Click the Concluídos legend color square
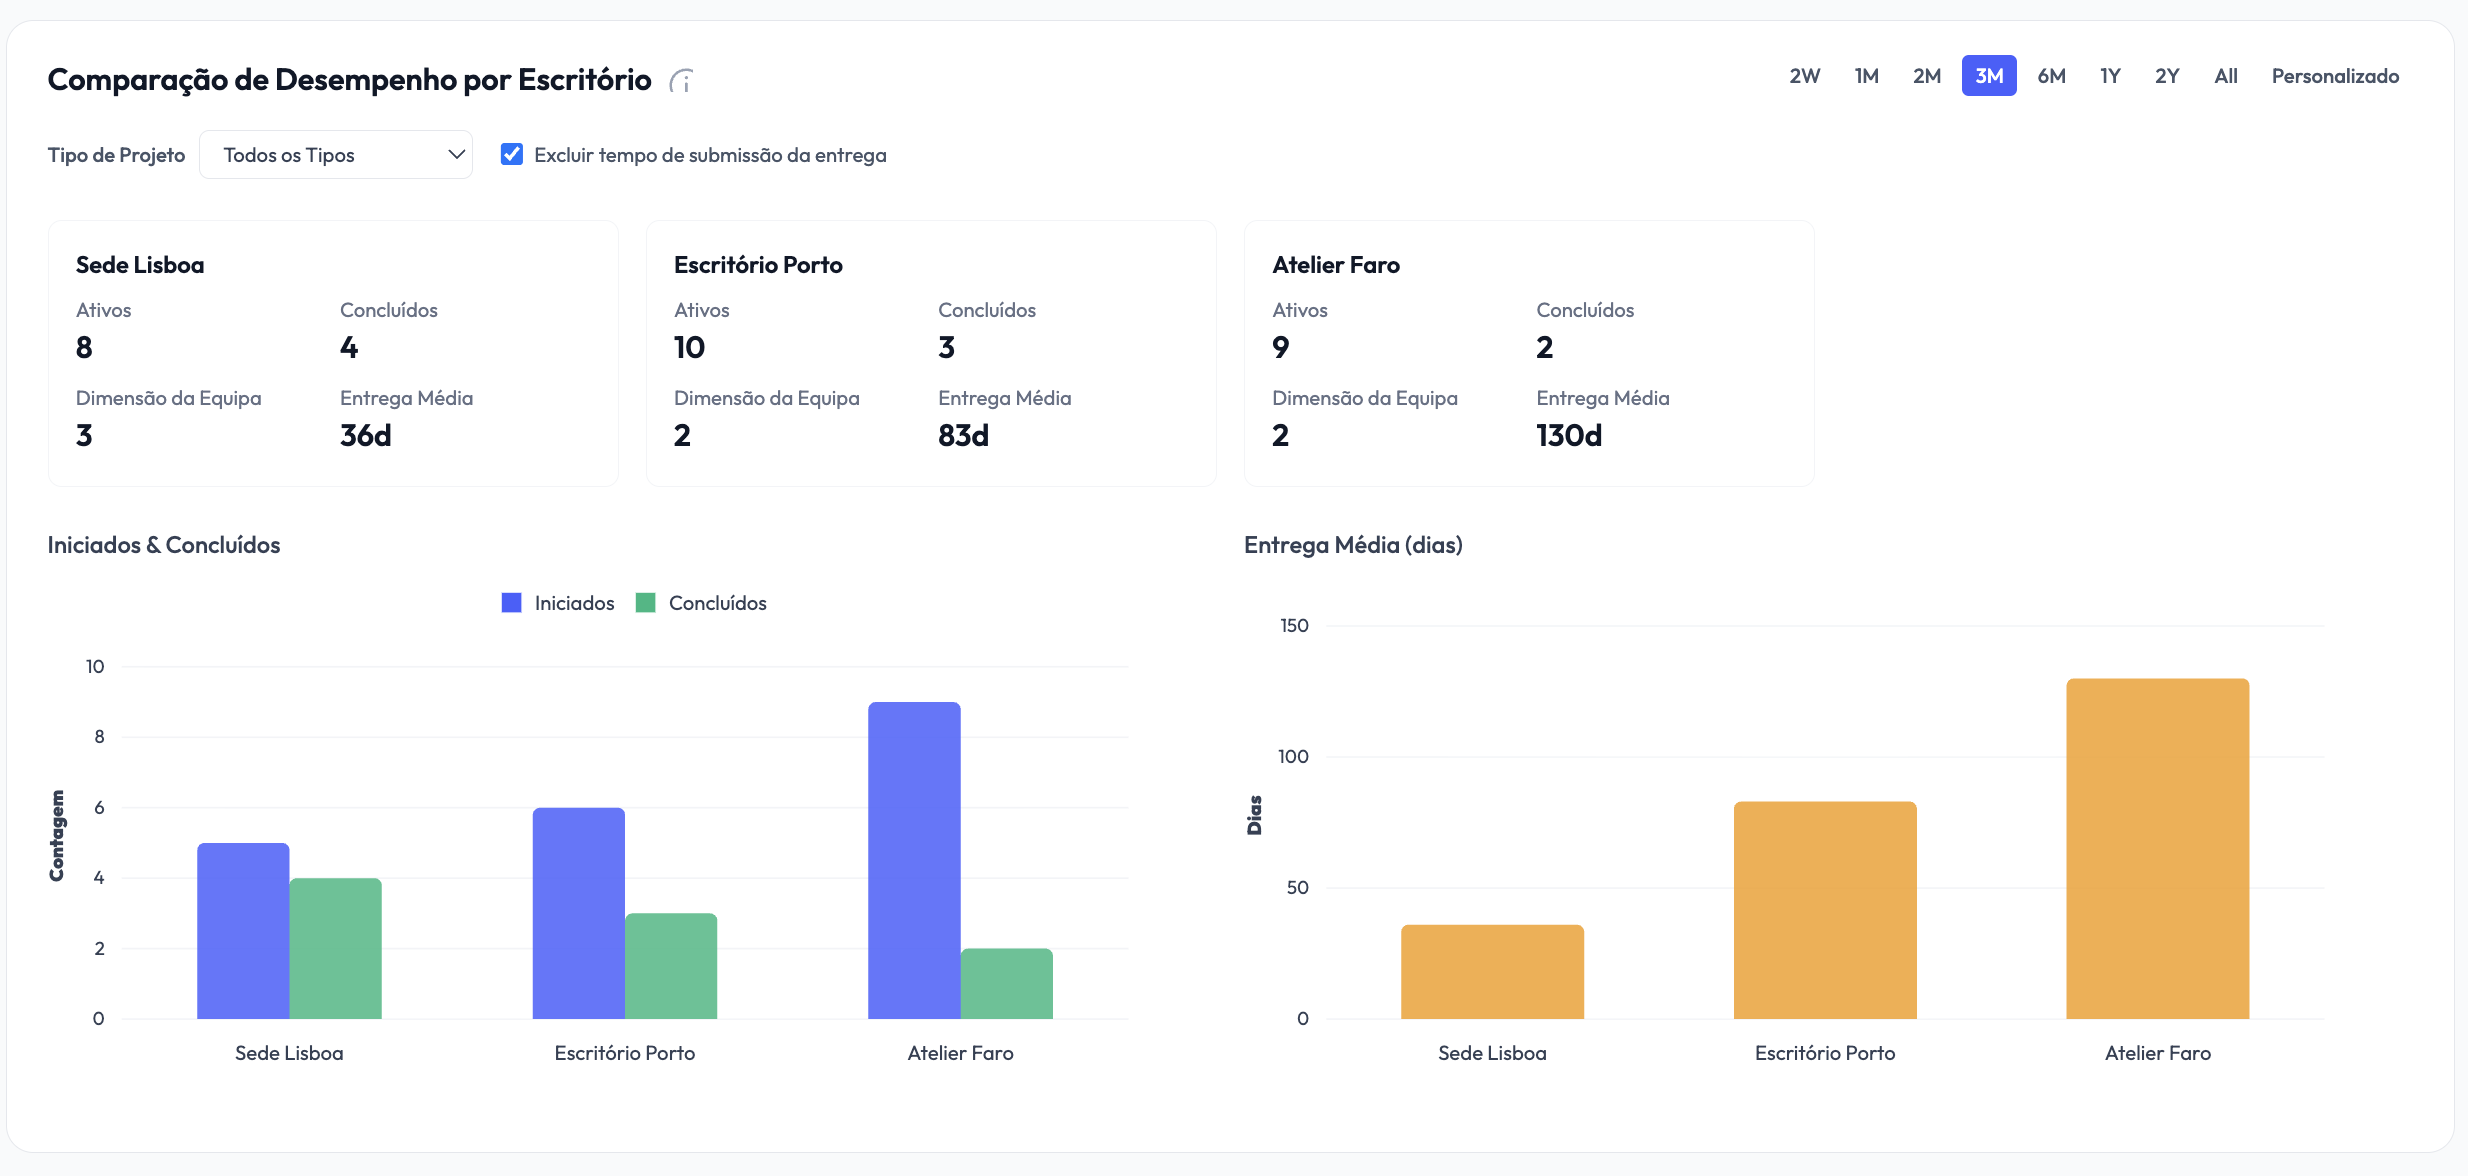The image size is (2468, 1176). click(x=646, y=602)
